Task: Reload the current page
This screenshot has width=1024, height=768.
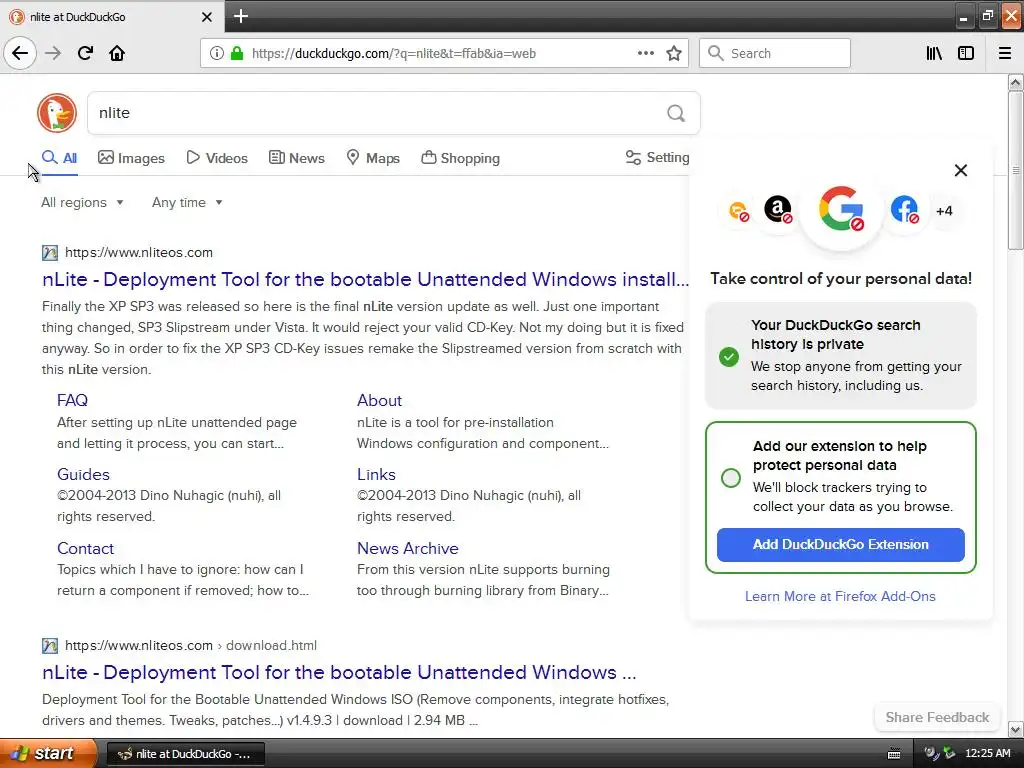Action: 85,54
